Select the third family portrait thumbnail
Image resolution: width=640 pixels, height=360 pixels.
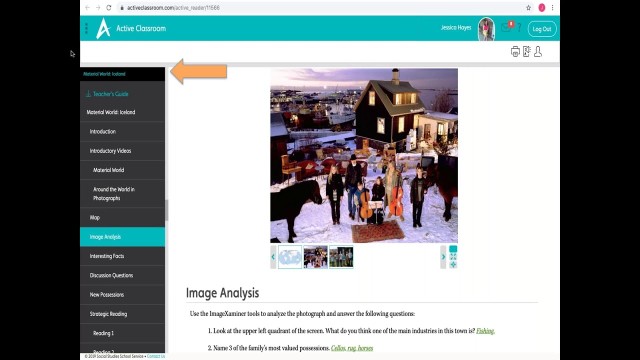click(x=341, y=257)
